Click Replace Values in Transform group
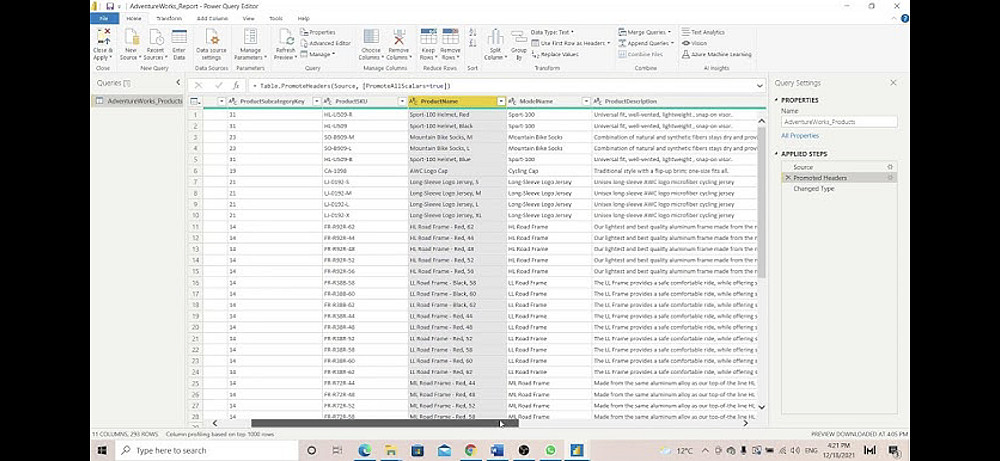 (554, 54)
